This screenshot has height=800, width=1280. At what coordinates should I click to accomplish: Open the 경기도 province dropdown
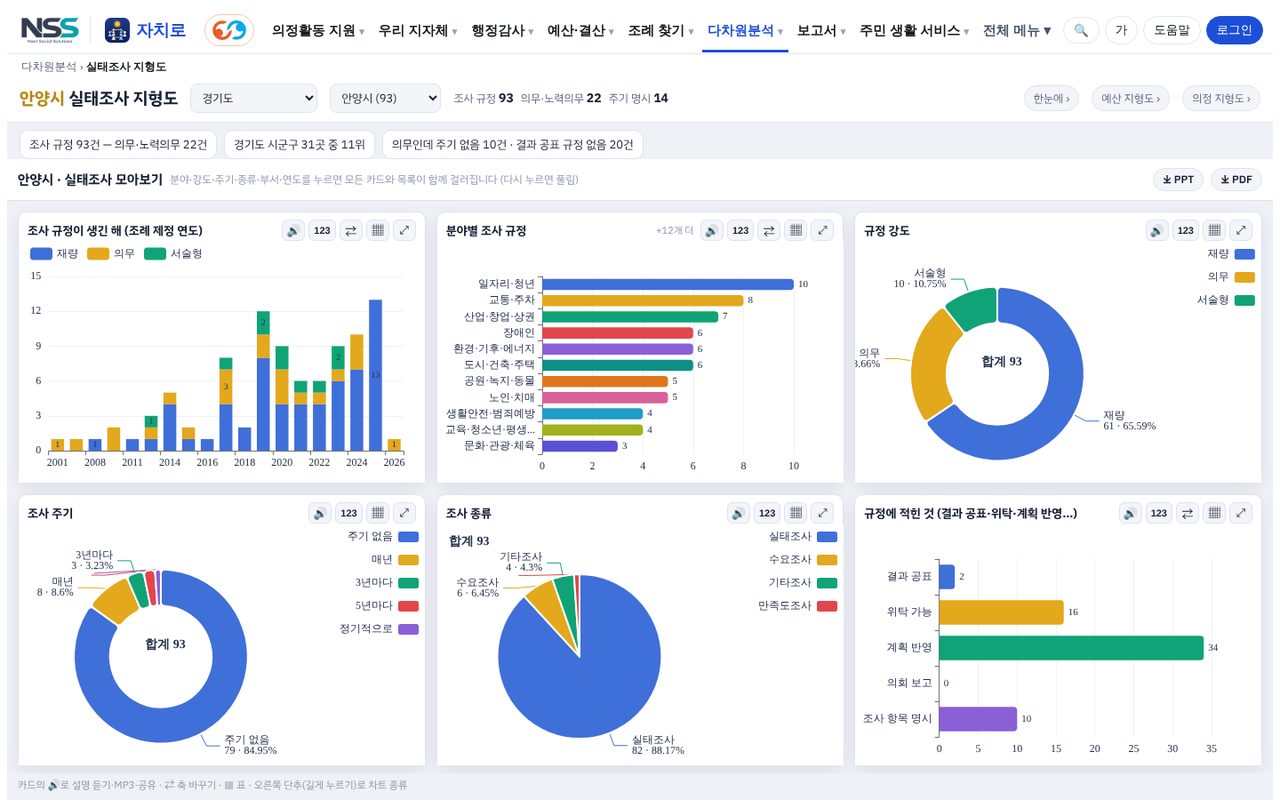(x=253, y=98)
